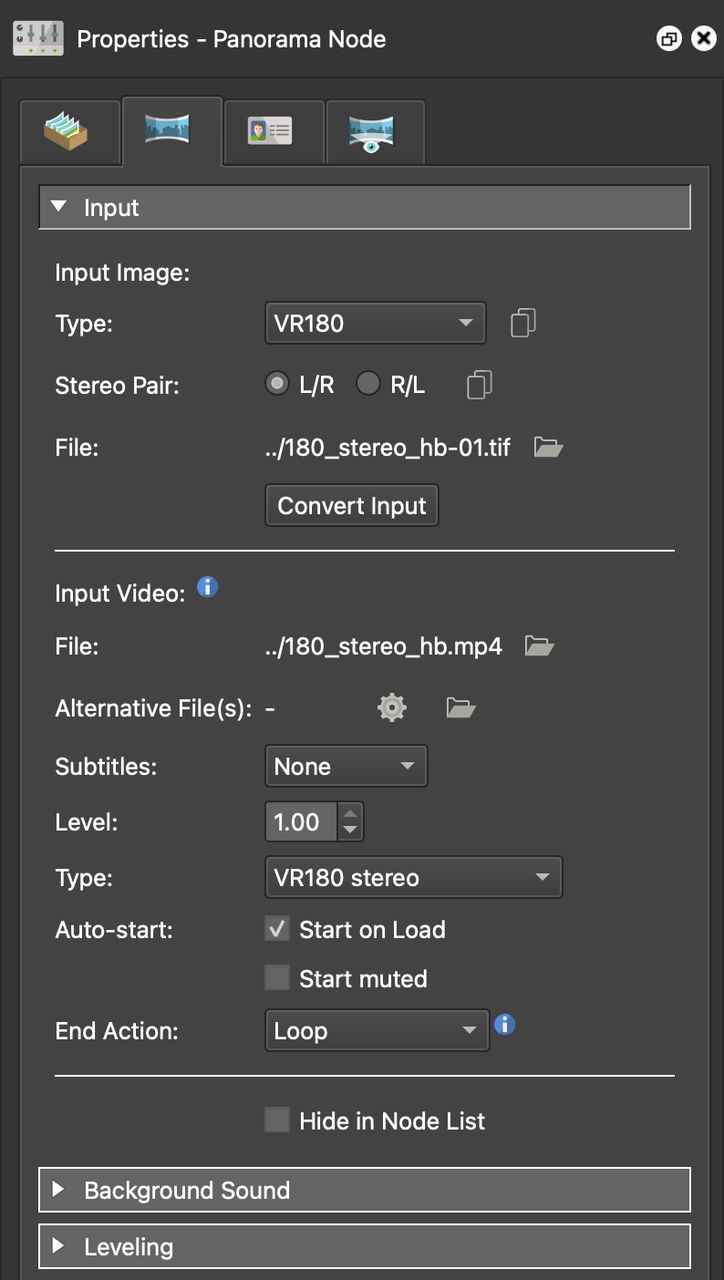
Task: Browse for input video file folder icon
Action: [x=539, y=646]
